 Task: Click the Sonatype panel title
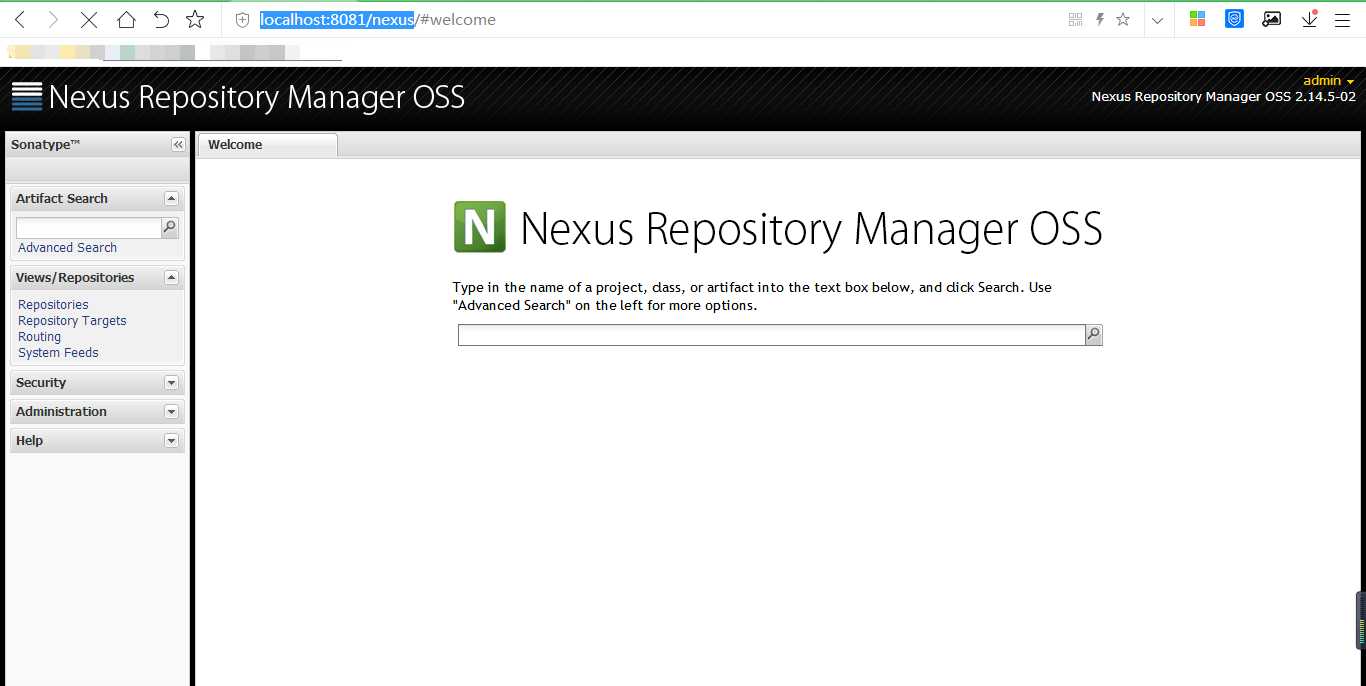45,145
